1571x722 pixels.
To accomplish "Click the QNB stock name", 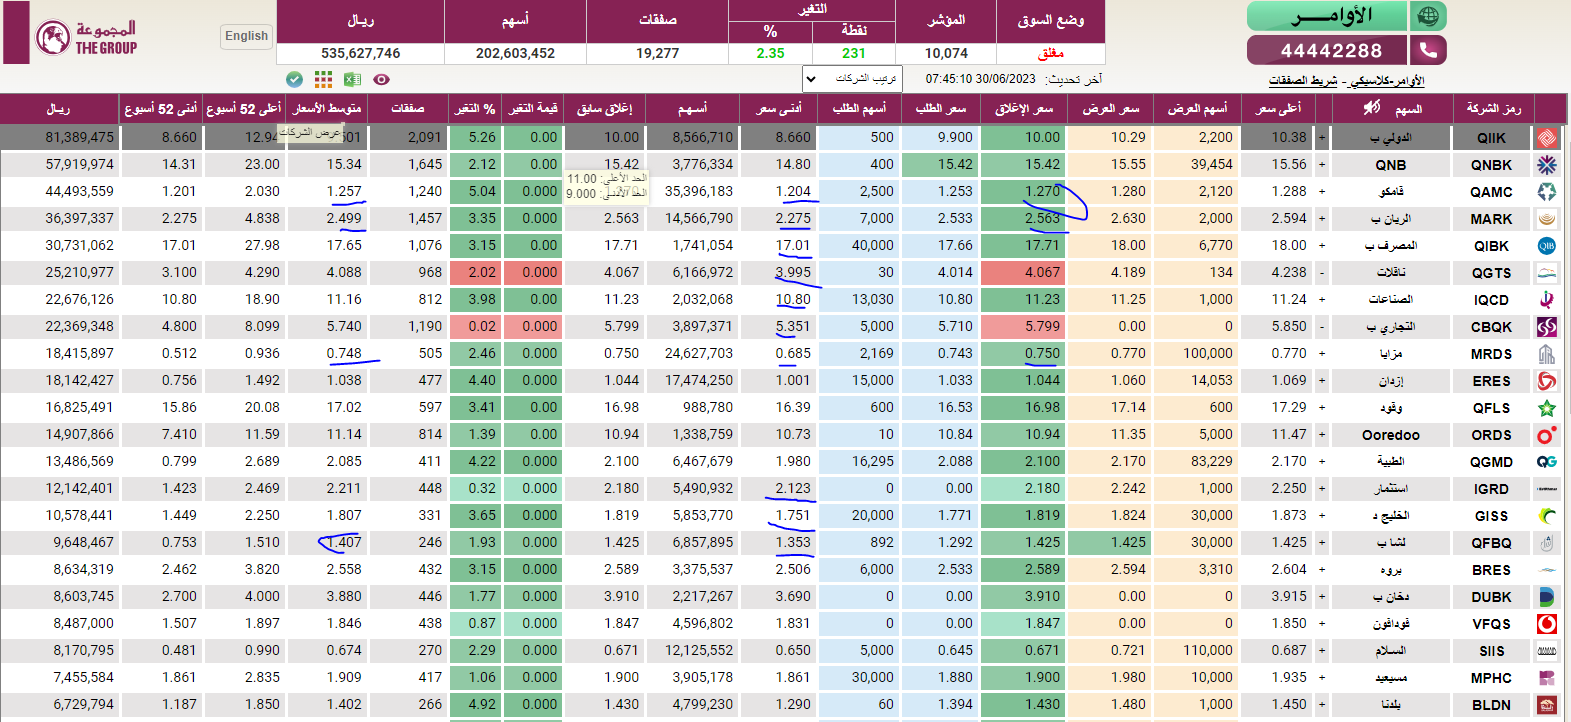I will click(1390, 165).
